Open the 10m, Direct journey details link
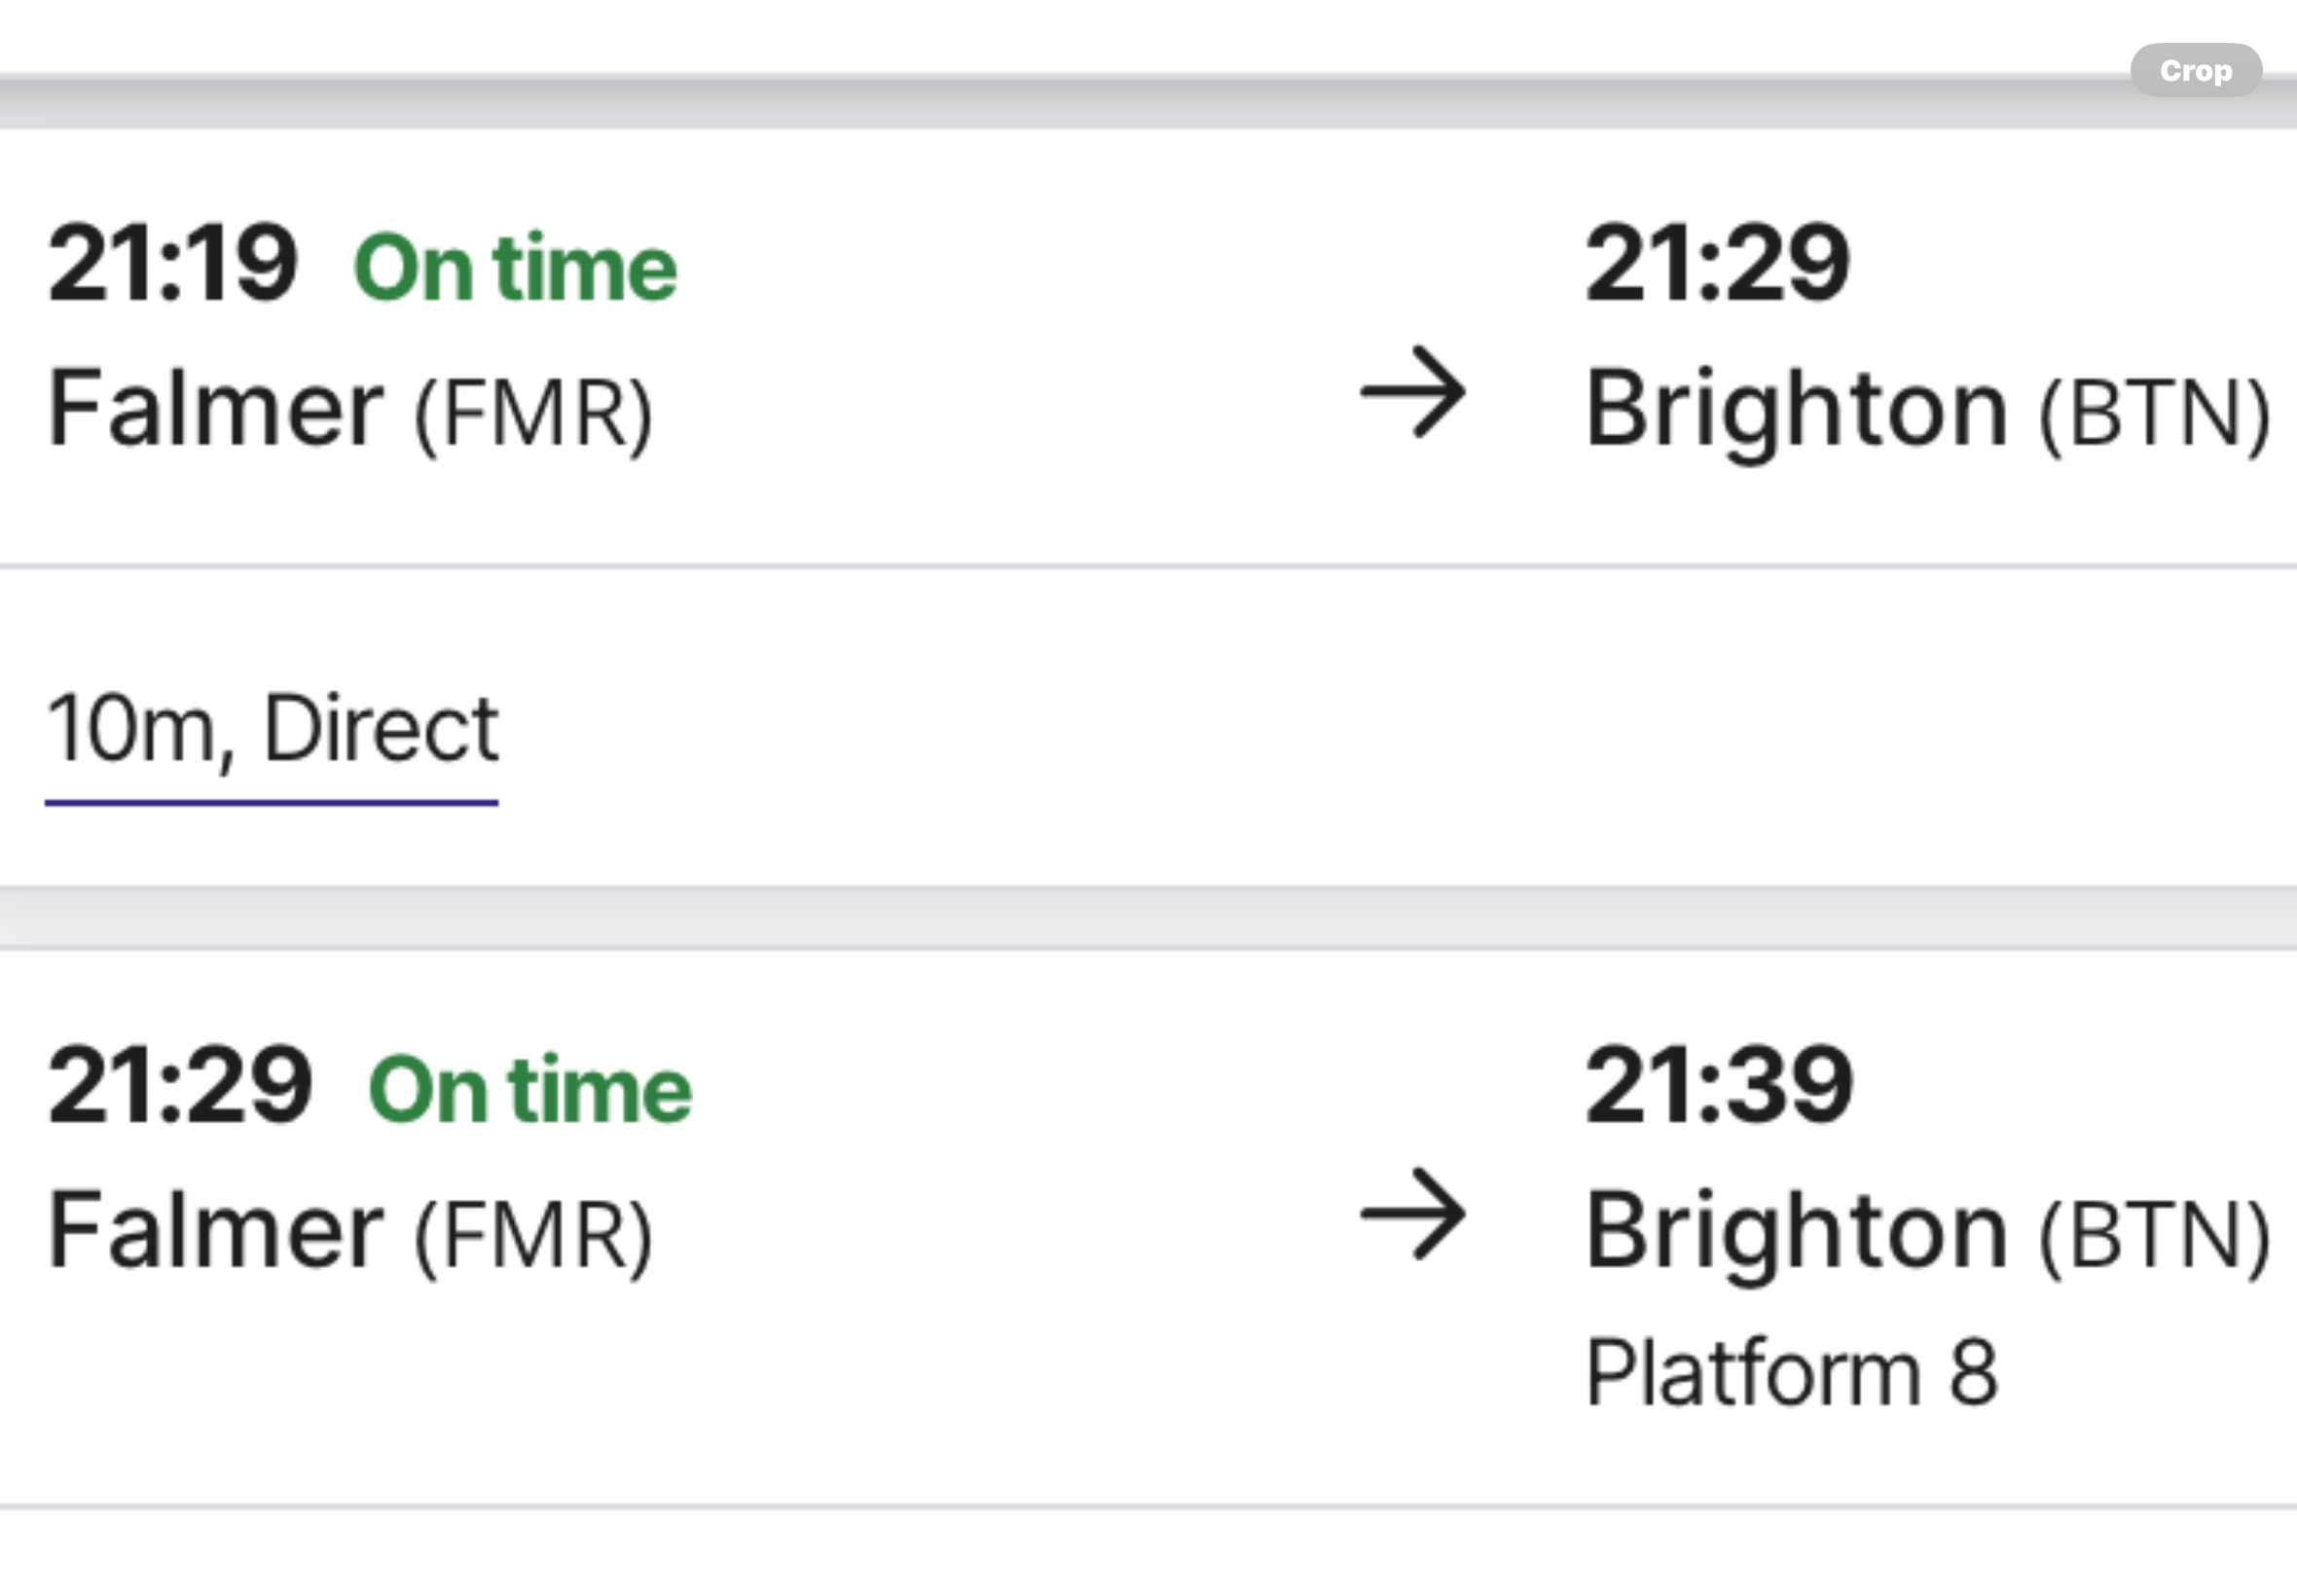 (x=272, y=728)
